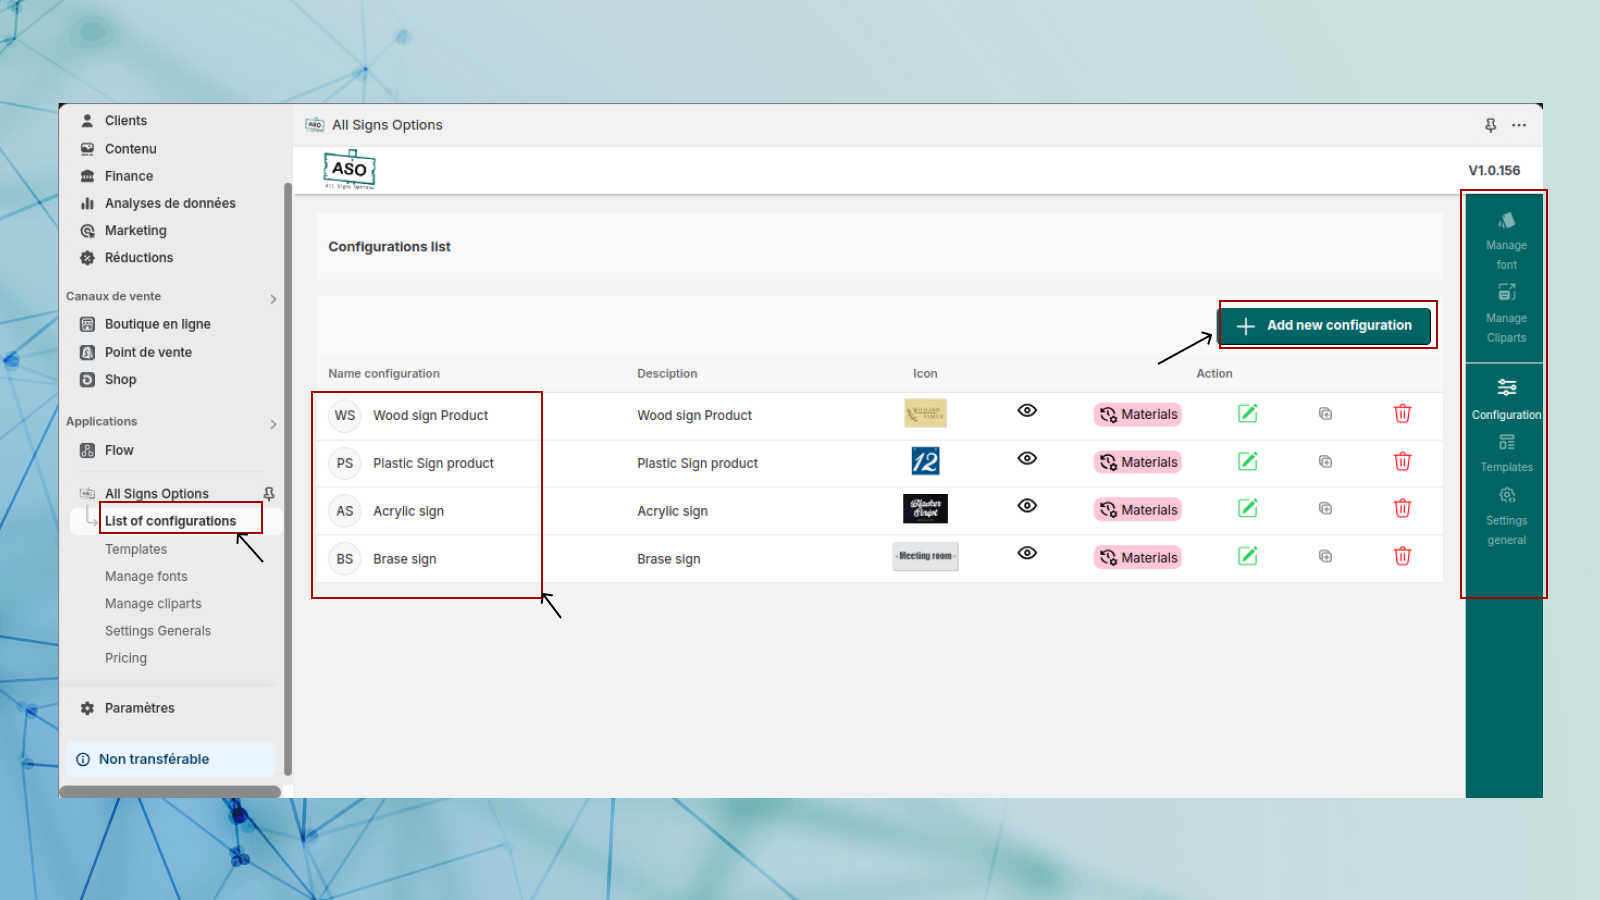Image resolution: width=1600 pixels, height=900 pixels.
Task: Delete the Plastic Sign product configuration
Action: pyautogui.click(x=1402, y=462)
